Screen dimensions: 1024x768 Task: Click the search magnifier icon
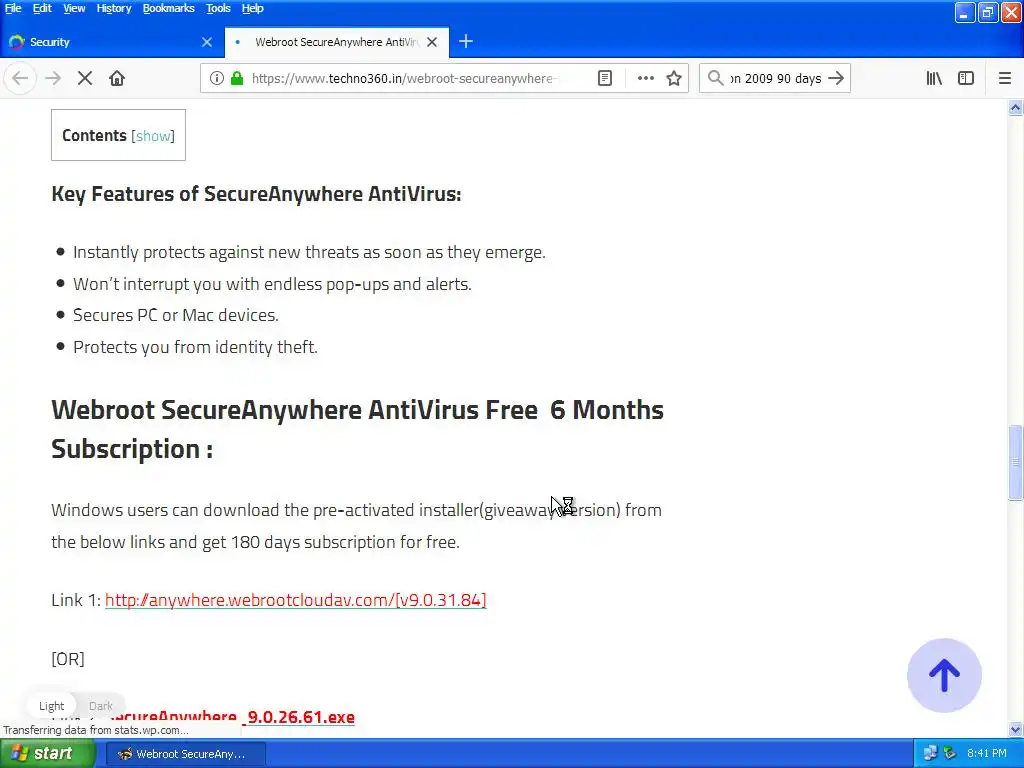716,78
